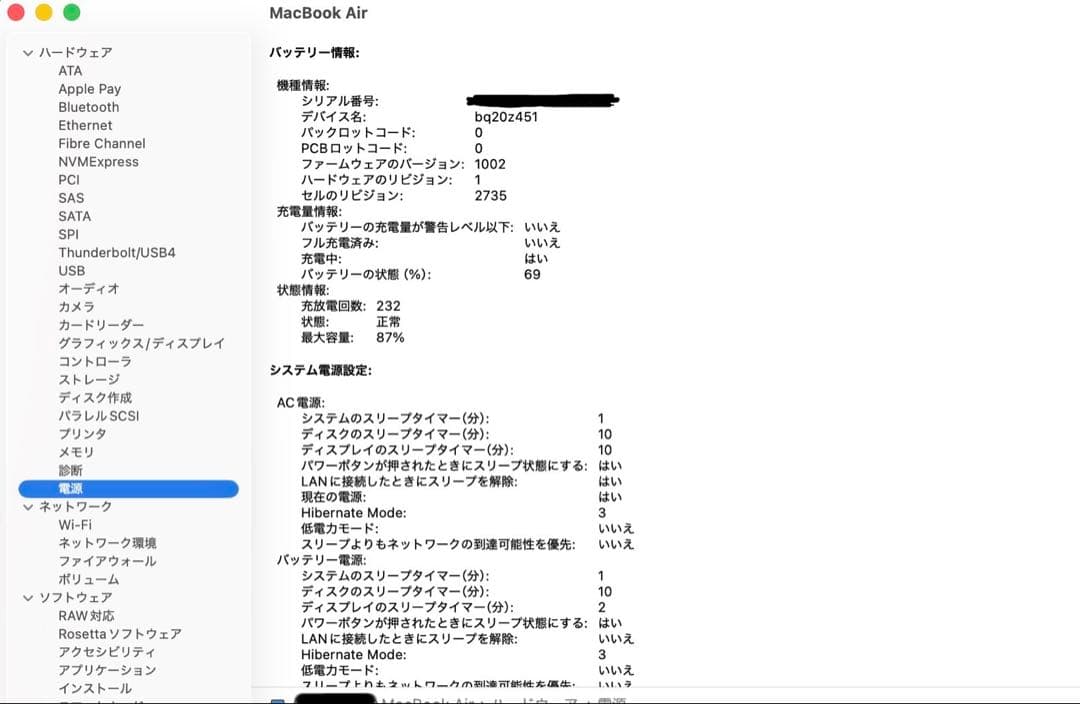Select Bluetooth in the hardware list
The height and width of the screenshot is (704, 1080).
tap(88, 107)
